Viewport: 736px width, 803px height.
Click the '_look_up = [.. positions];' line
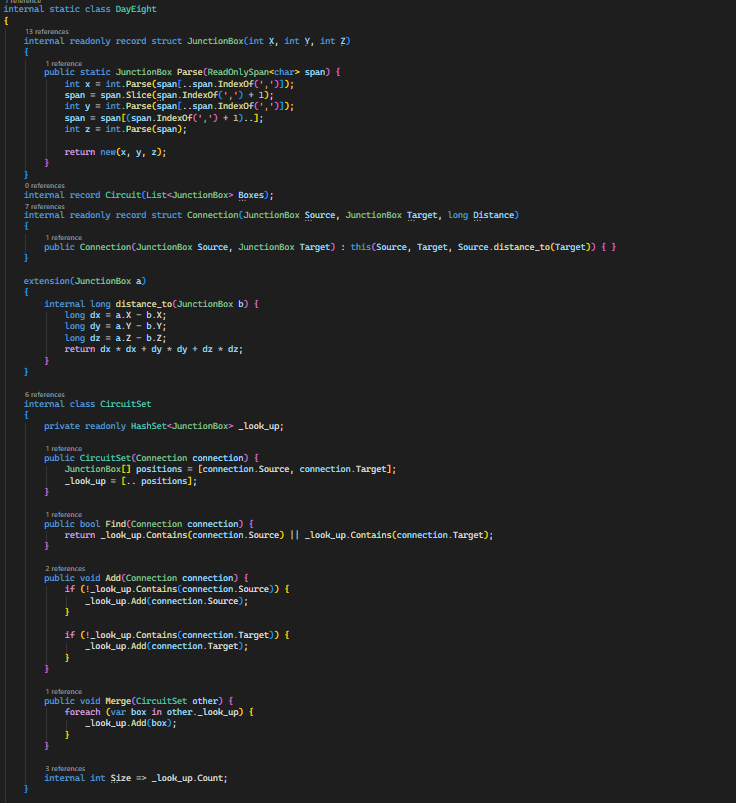click(x=131, y=481)
